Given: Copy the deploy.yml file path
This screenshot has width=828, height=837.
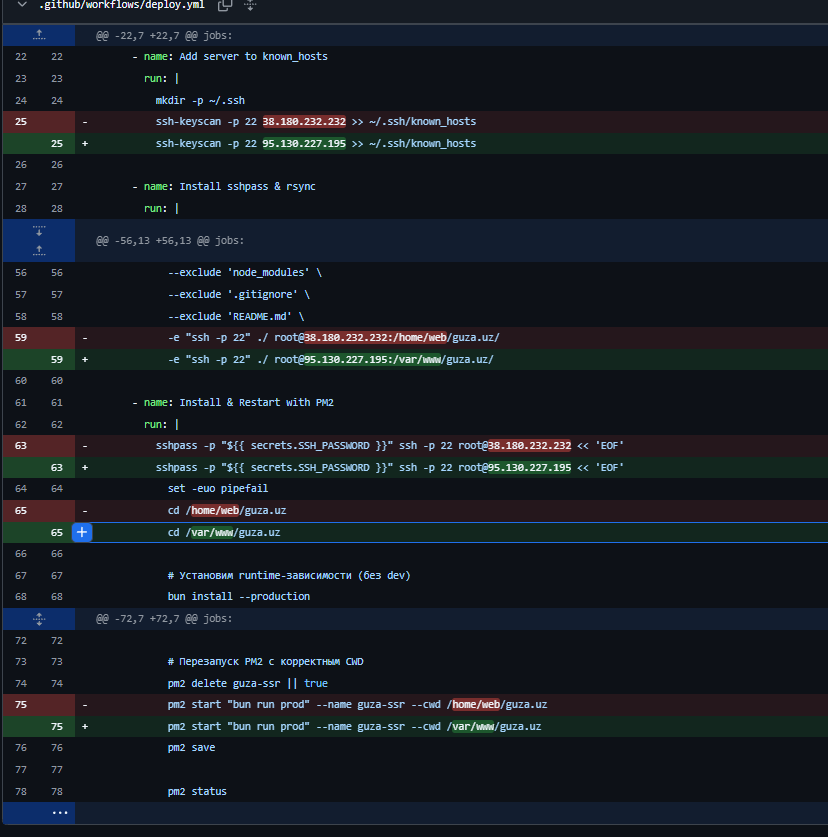Looking at the screenshot, I should 225,5.
